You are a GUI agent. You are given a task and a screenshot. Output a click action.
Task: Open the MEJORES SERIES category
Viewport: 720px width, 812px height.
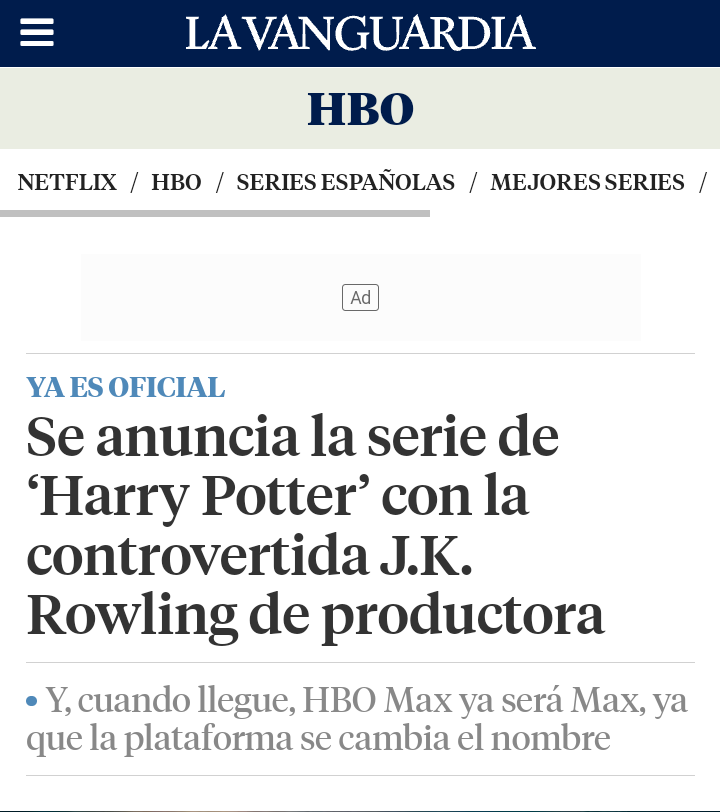tap(587, 182)
